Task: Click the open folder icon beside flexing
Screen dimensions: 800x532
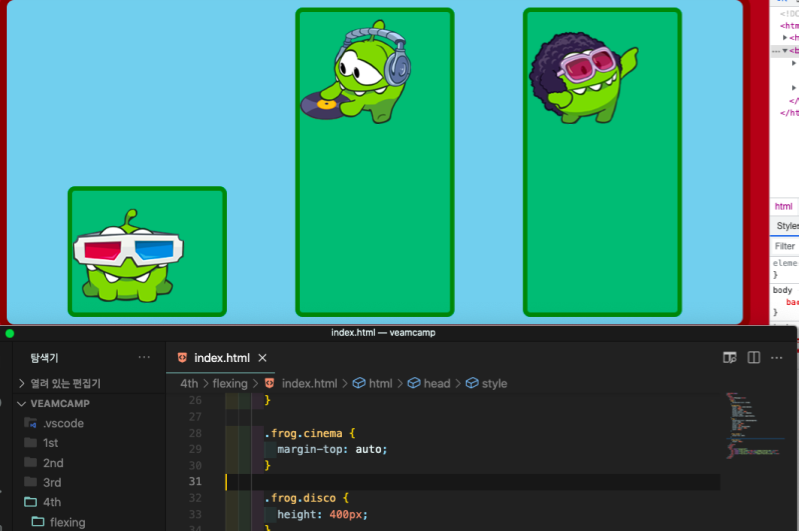Action: coord(38,521)
